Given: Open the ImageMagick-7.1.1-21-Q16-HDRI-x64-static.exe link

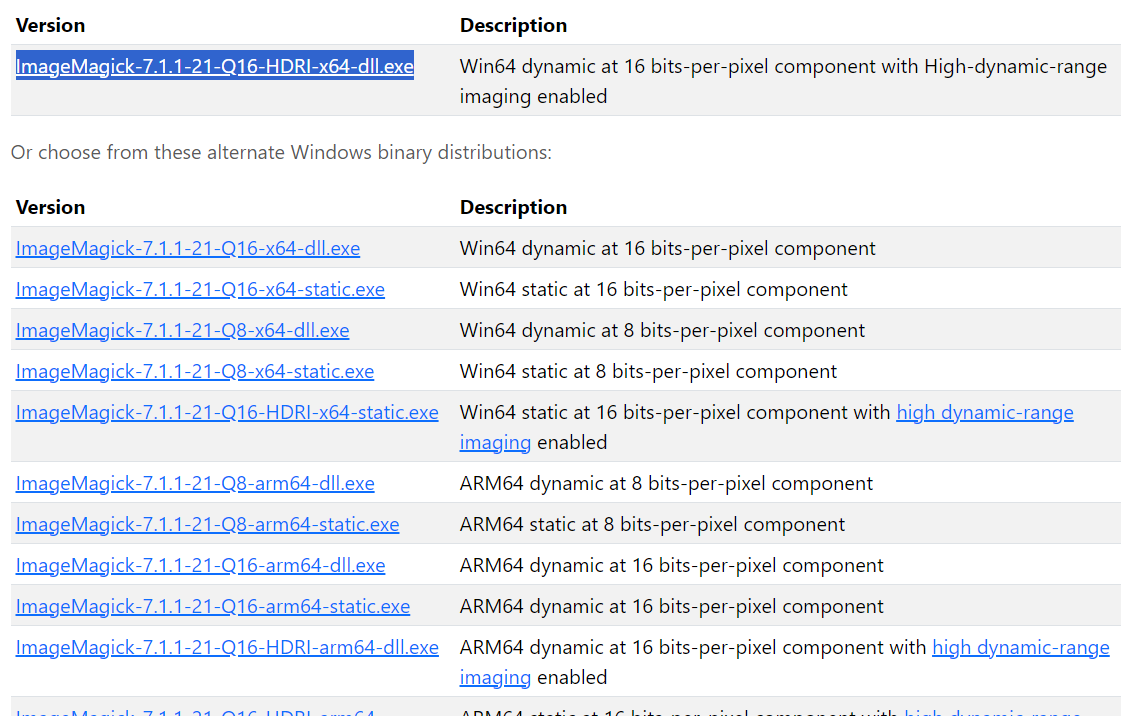Looking at the screenshot, I should (x=227, y=412).
